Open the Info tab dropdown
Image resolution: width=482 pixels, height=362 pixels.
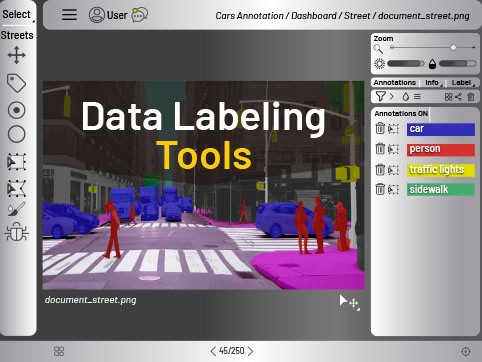(x=433, y=83)
